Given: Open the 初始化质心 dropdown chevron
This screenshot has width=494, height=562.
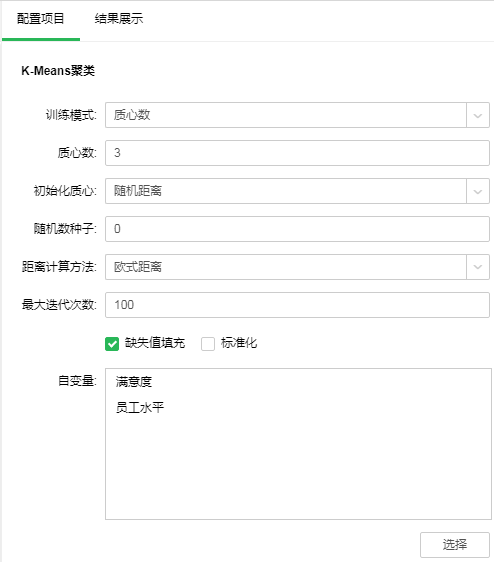Looking at the screenshot, I should pos(478,191).
